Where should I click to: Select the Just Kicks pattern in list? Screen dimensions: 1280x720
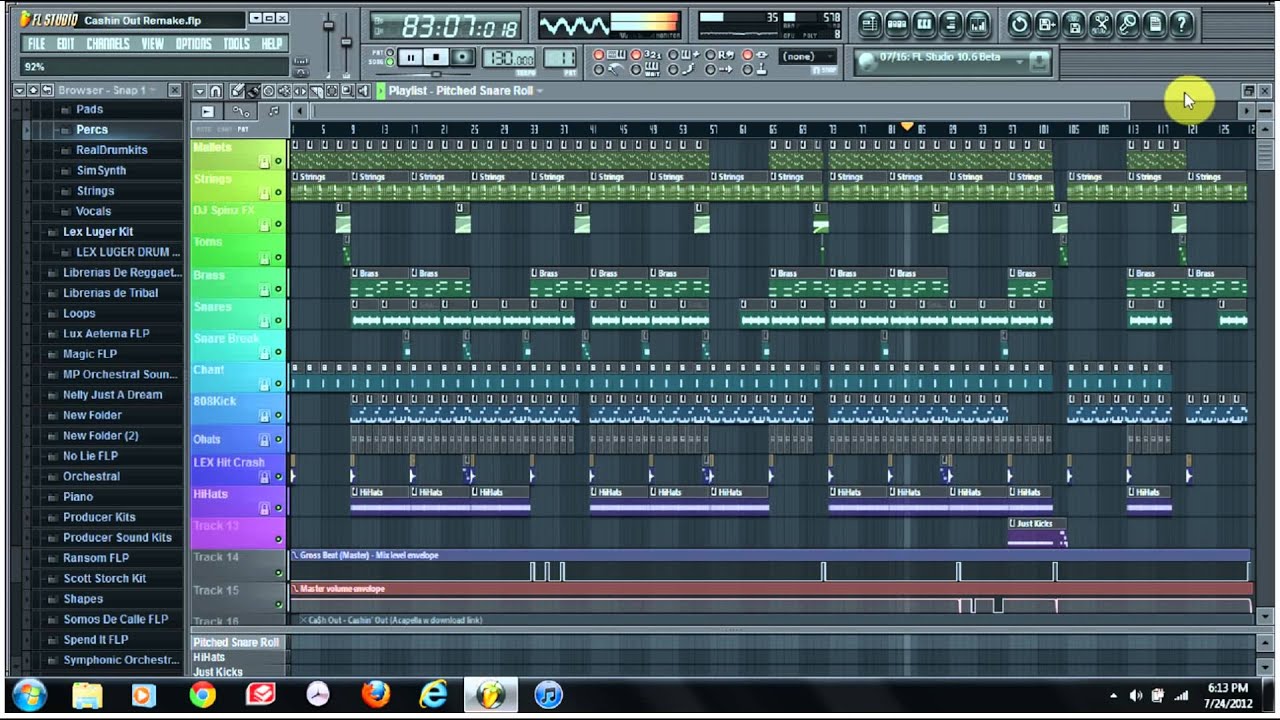218,672
